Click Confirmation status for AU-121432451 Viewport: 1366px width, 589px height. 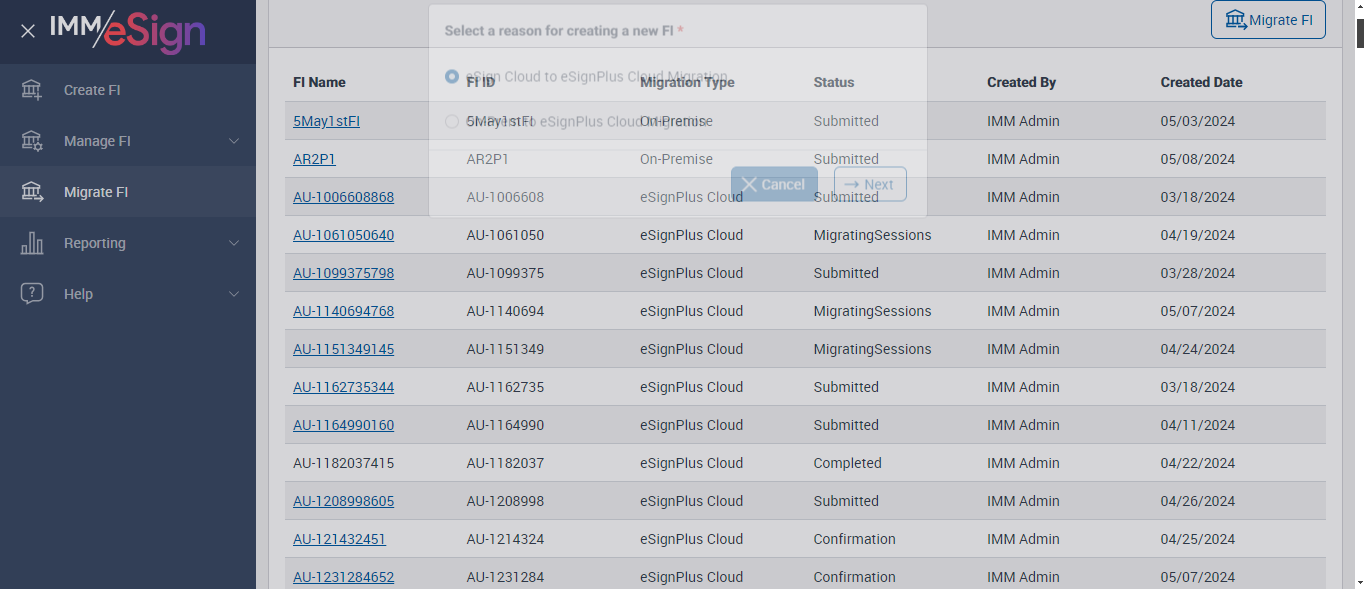(854, 539)
